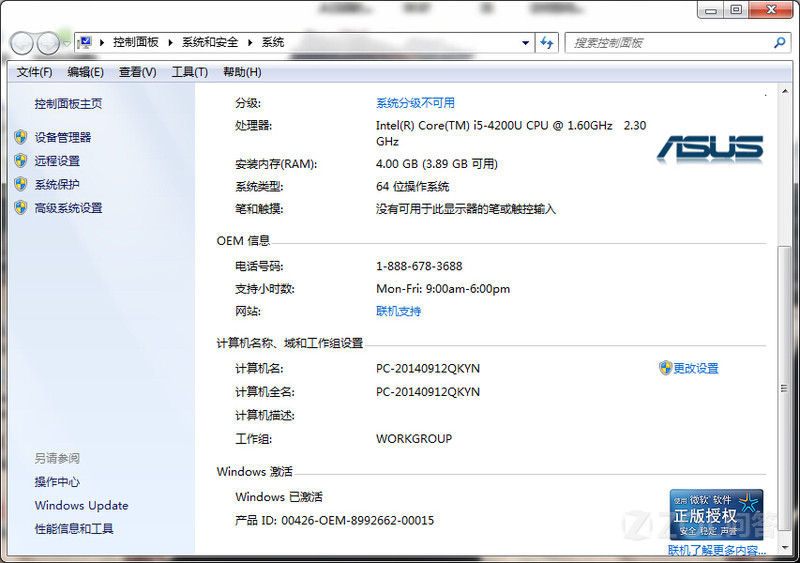This screenshot has width=800, height=563.
Task: Click support hours Mon-Fri: 9:00am-6:00pm
Action: [x=443, y=288]
